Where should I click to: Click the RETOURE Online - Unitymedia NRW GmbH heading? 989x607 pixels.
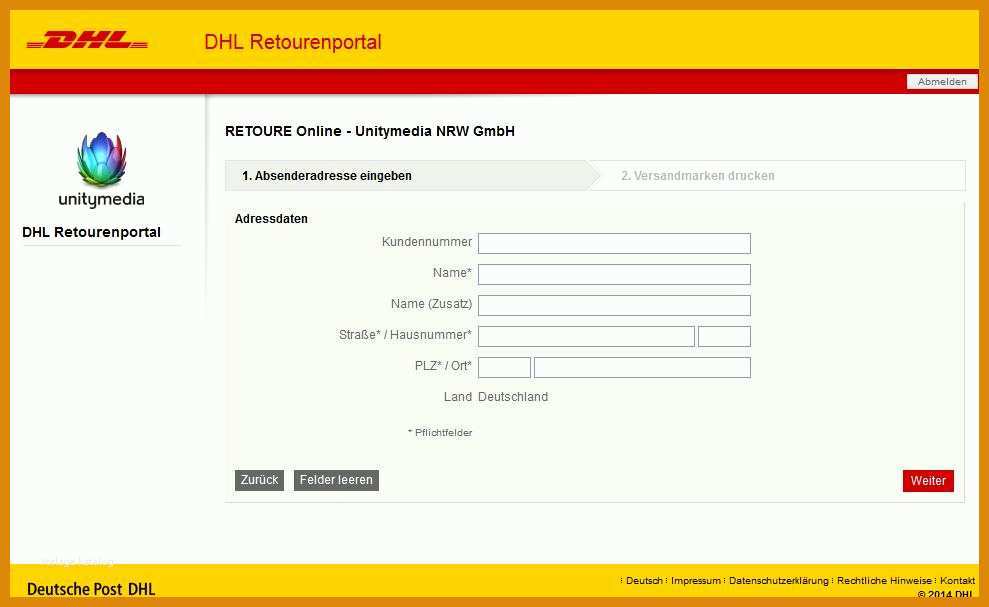pyautogui.click(x=370, y=131)
